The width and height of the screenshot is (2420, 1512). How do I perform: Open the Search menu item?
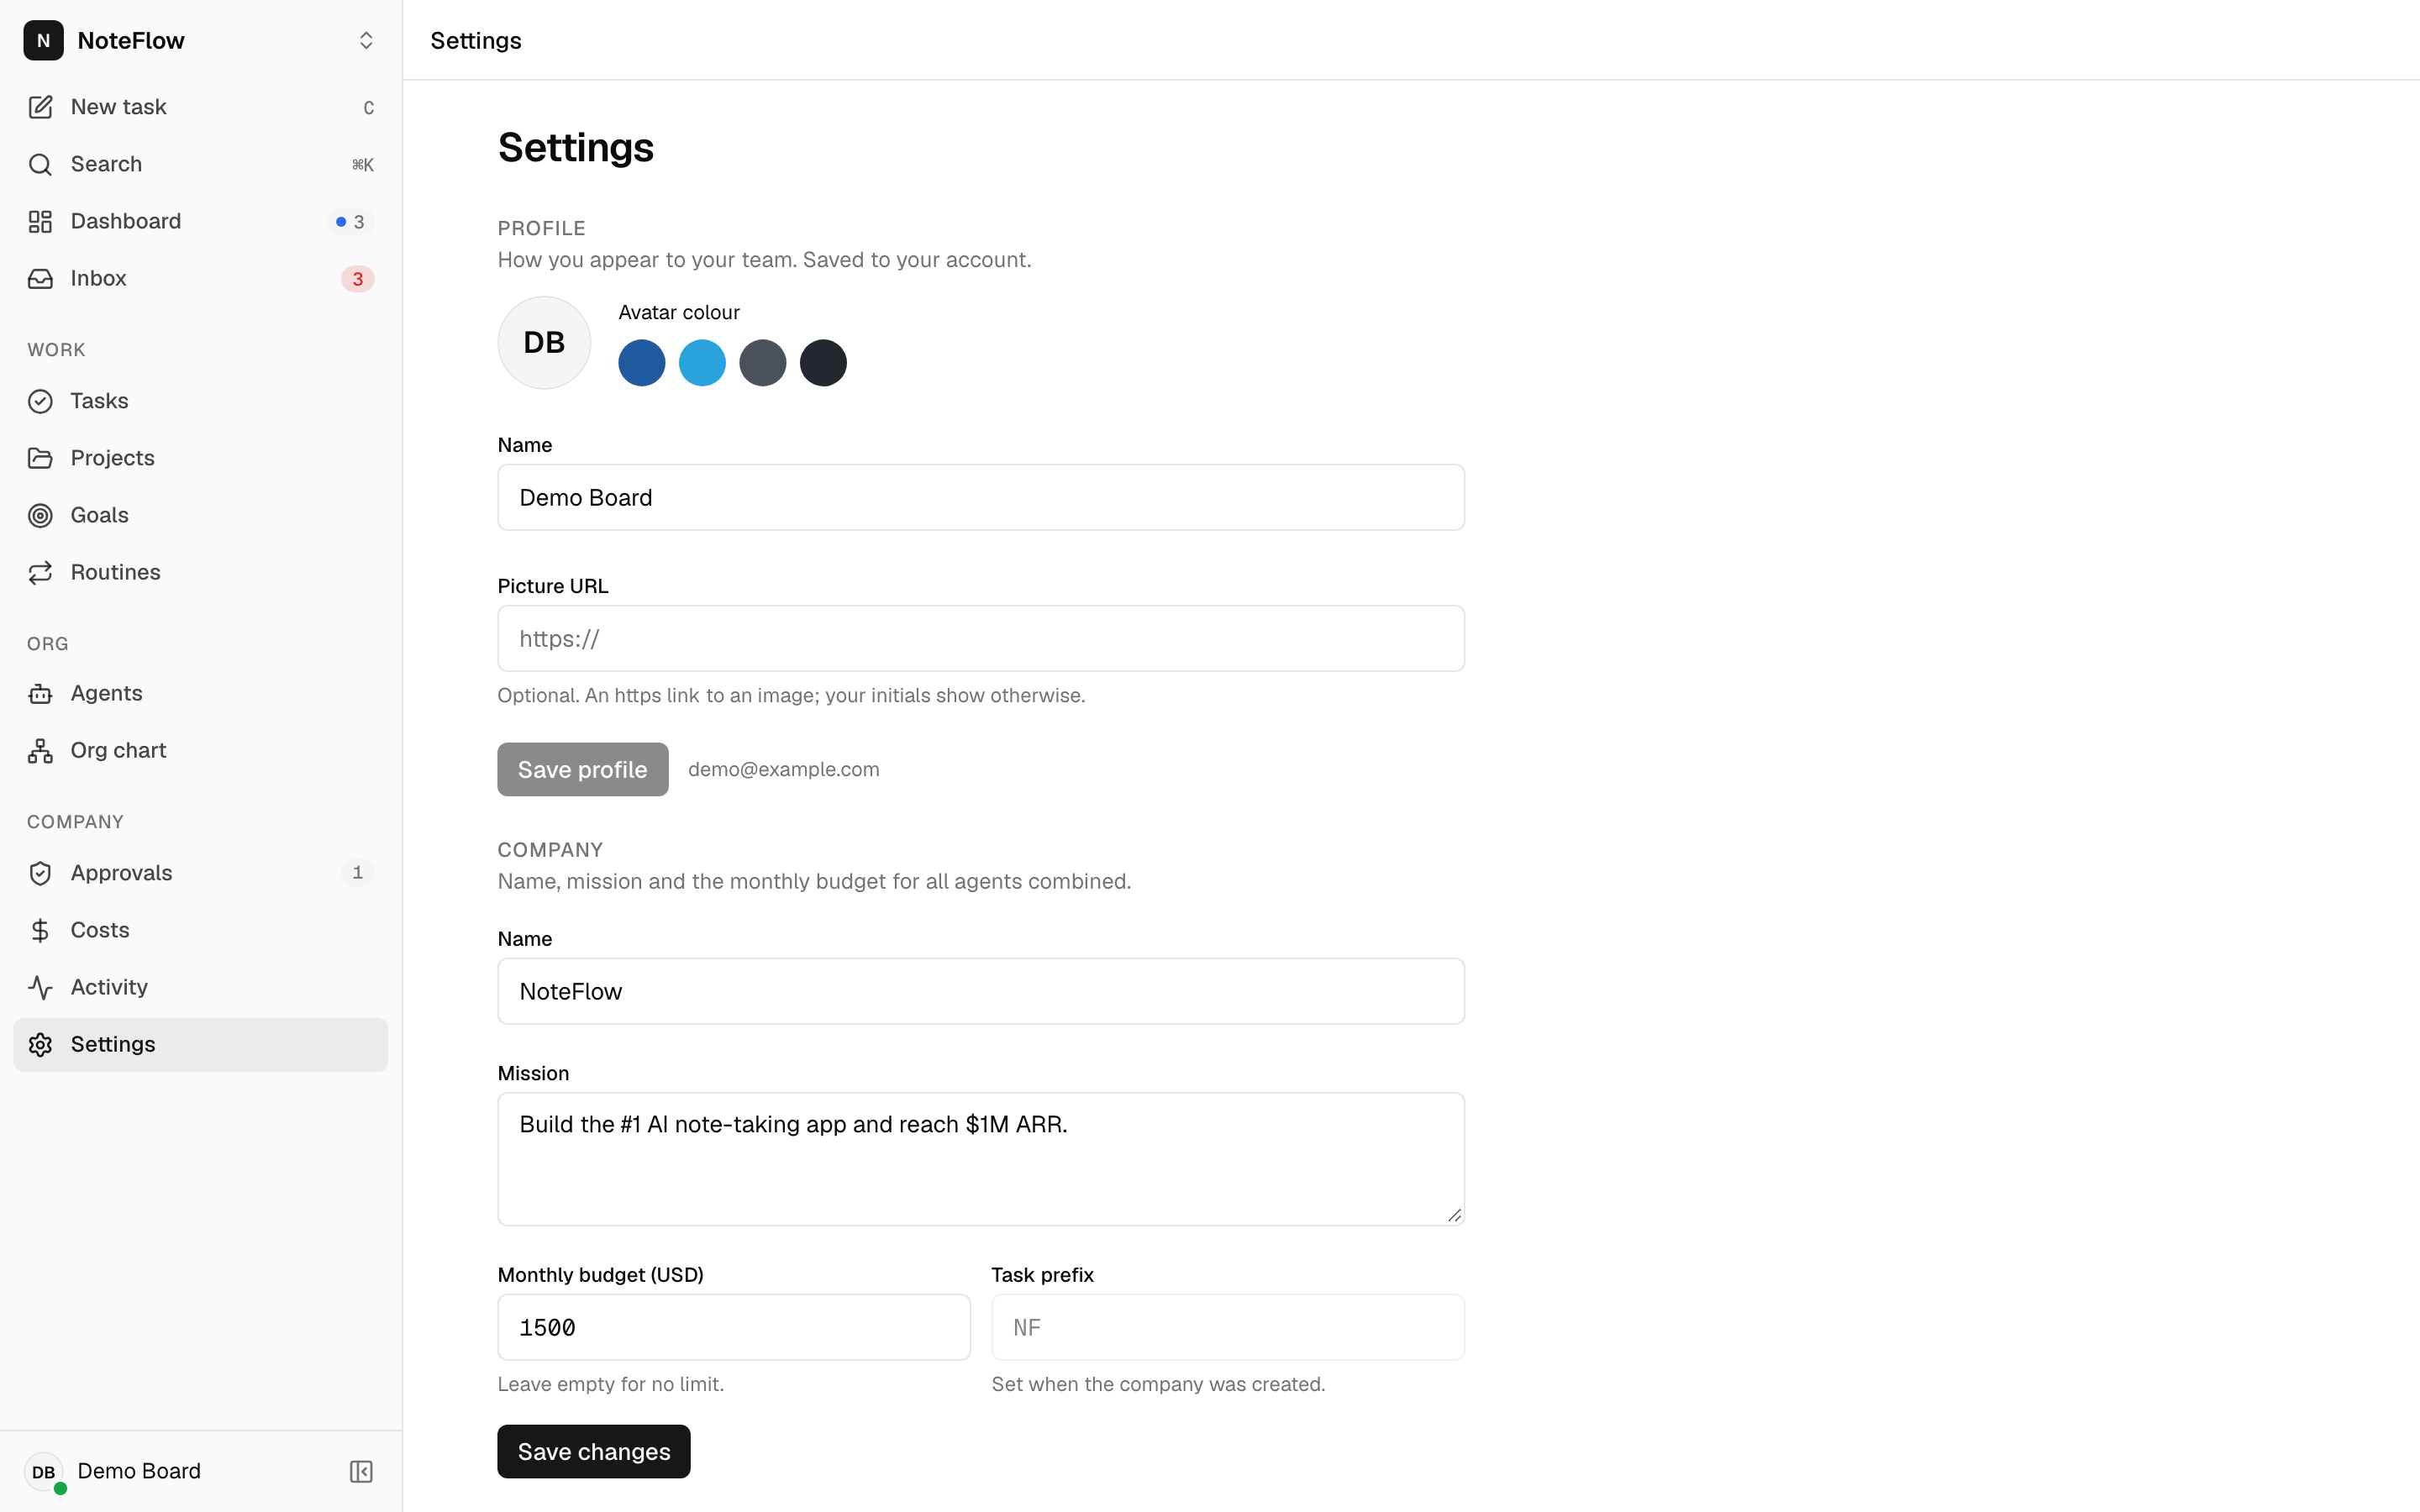[x=200, y=164]
